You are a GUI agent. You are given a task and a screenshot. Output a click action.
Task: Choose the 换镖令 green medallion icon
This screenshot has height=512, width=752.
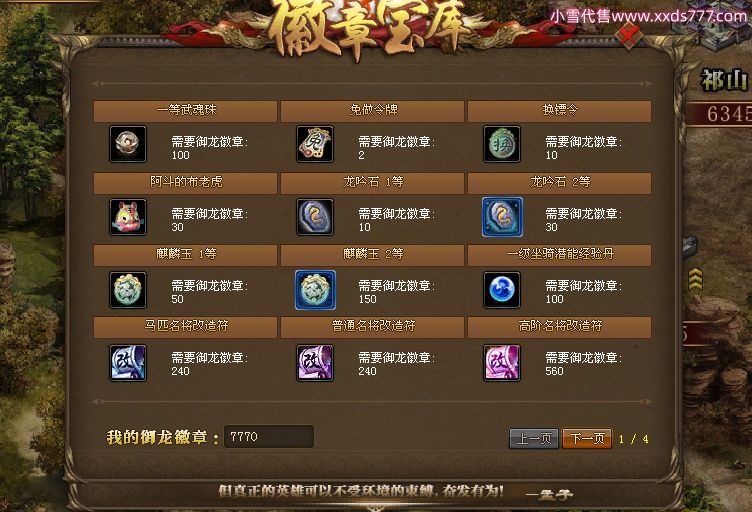tap(502, 144)
